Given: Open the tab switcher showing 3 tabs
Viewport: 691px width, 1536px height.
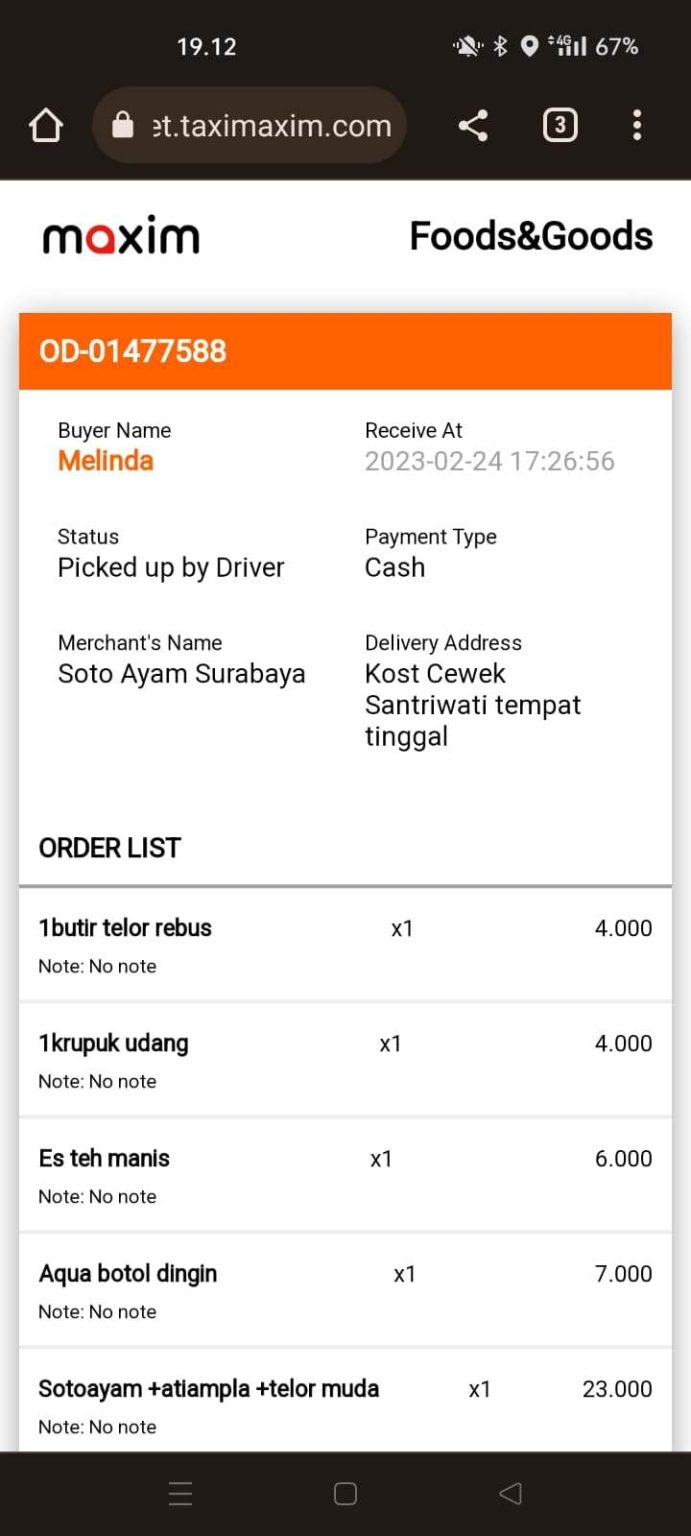Looking at the screenshot, I should pyautogui.click(x=560, y=125).
